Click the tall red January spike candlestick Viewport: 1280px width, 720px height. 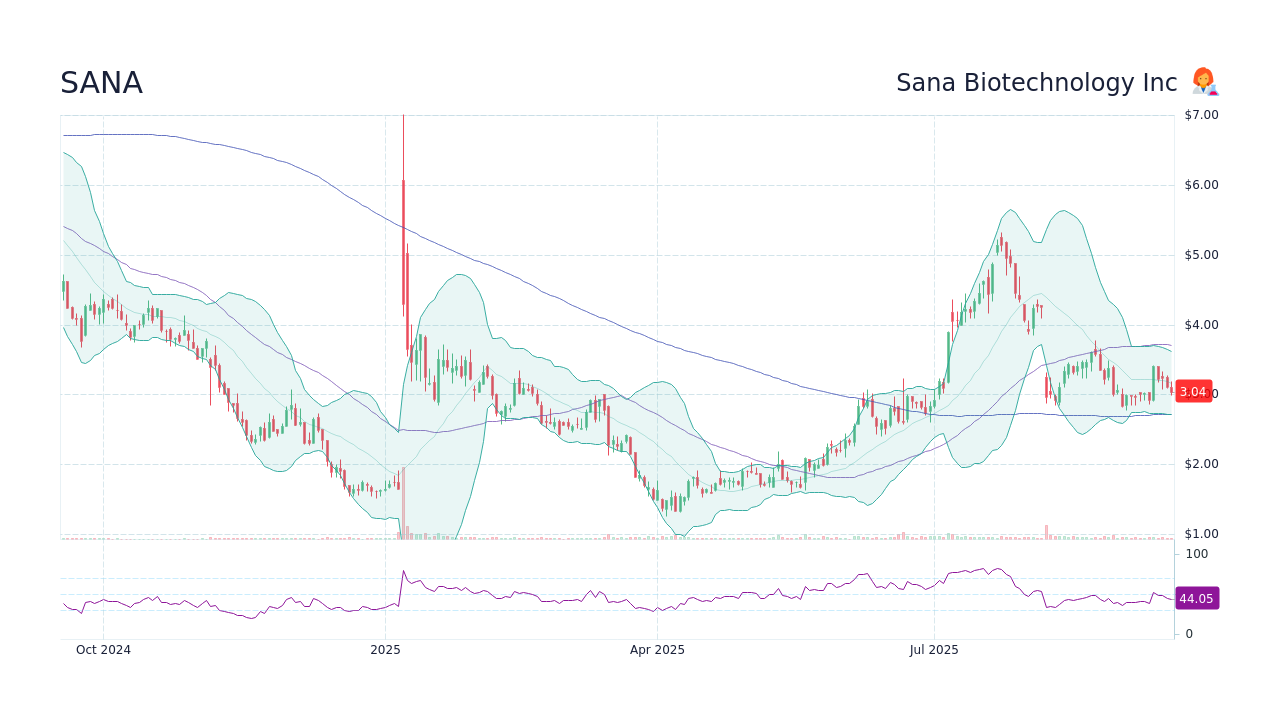click(x=403, y=230)
